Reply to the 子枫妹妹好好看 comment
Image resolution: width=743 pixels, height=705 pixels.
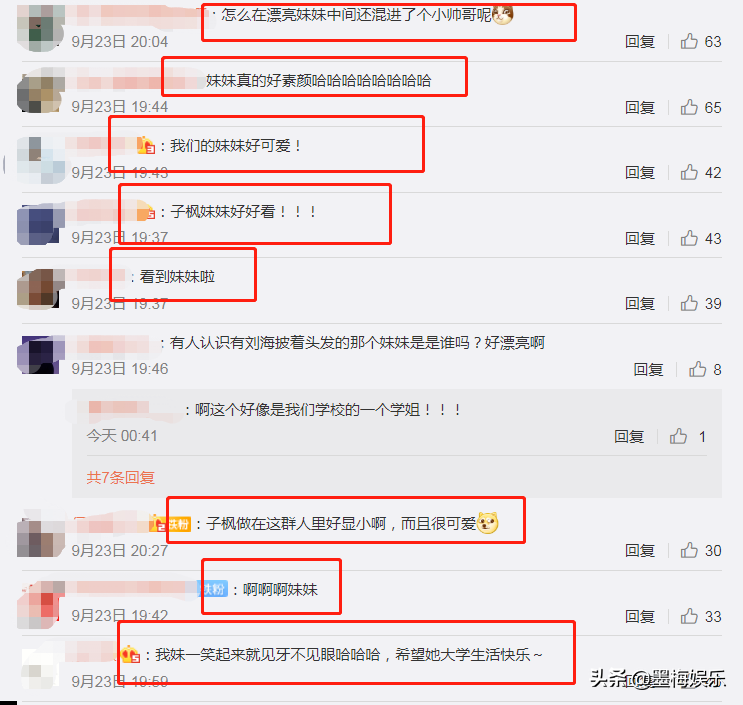tap(640, 238)
